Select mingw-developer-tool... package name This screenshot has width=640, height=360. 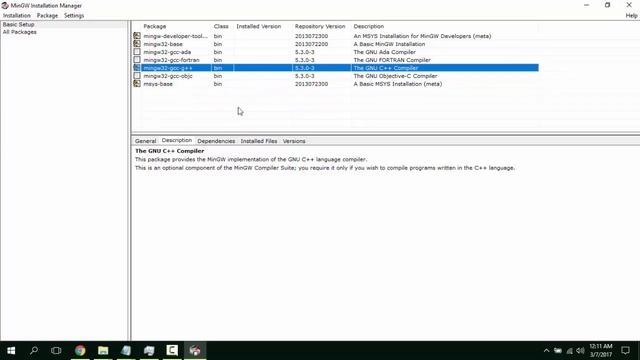(176, 36)
